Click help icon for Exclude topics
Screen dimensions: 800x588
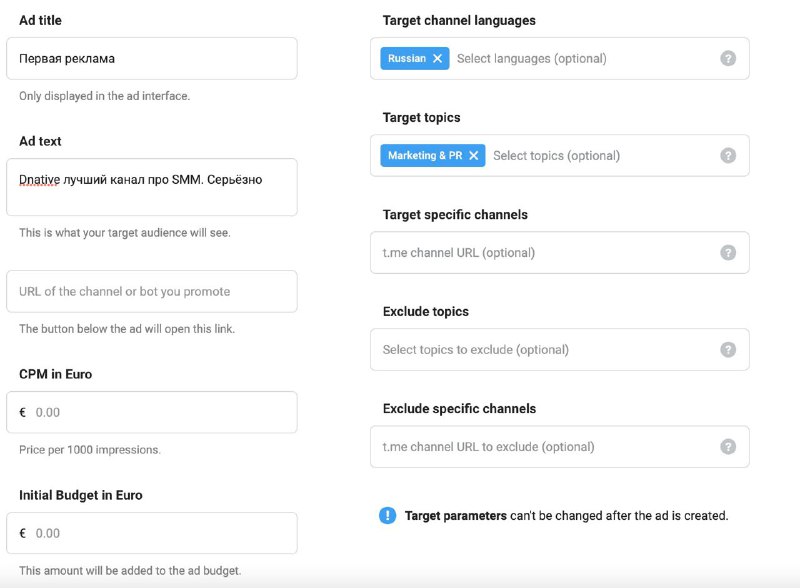point(728,349)
